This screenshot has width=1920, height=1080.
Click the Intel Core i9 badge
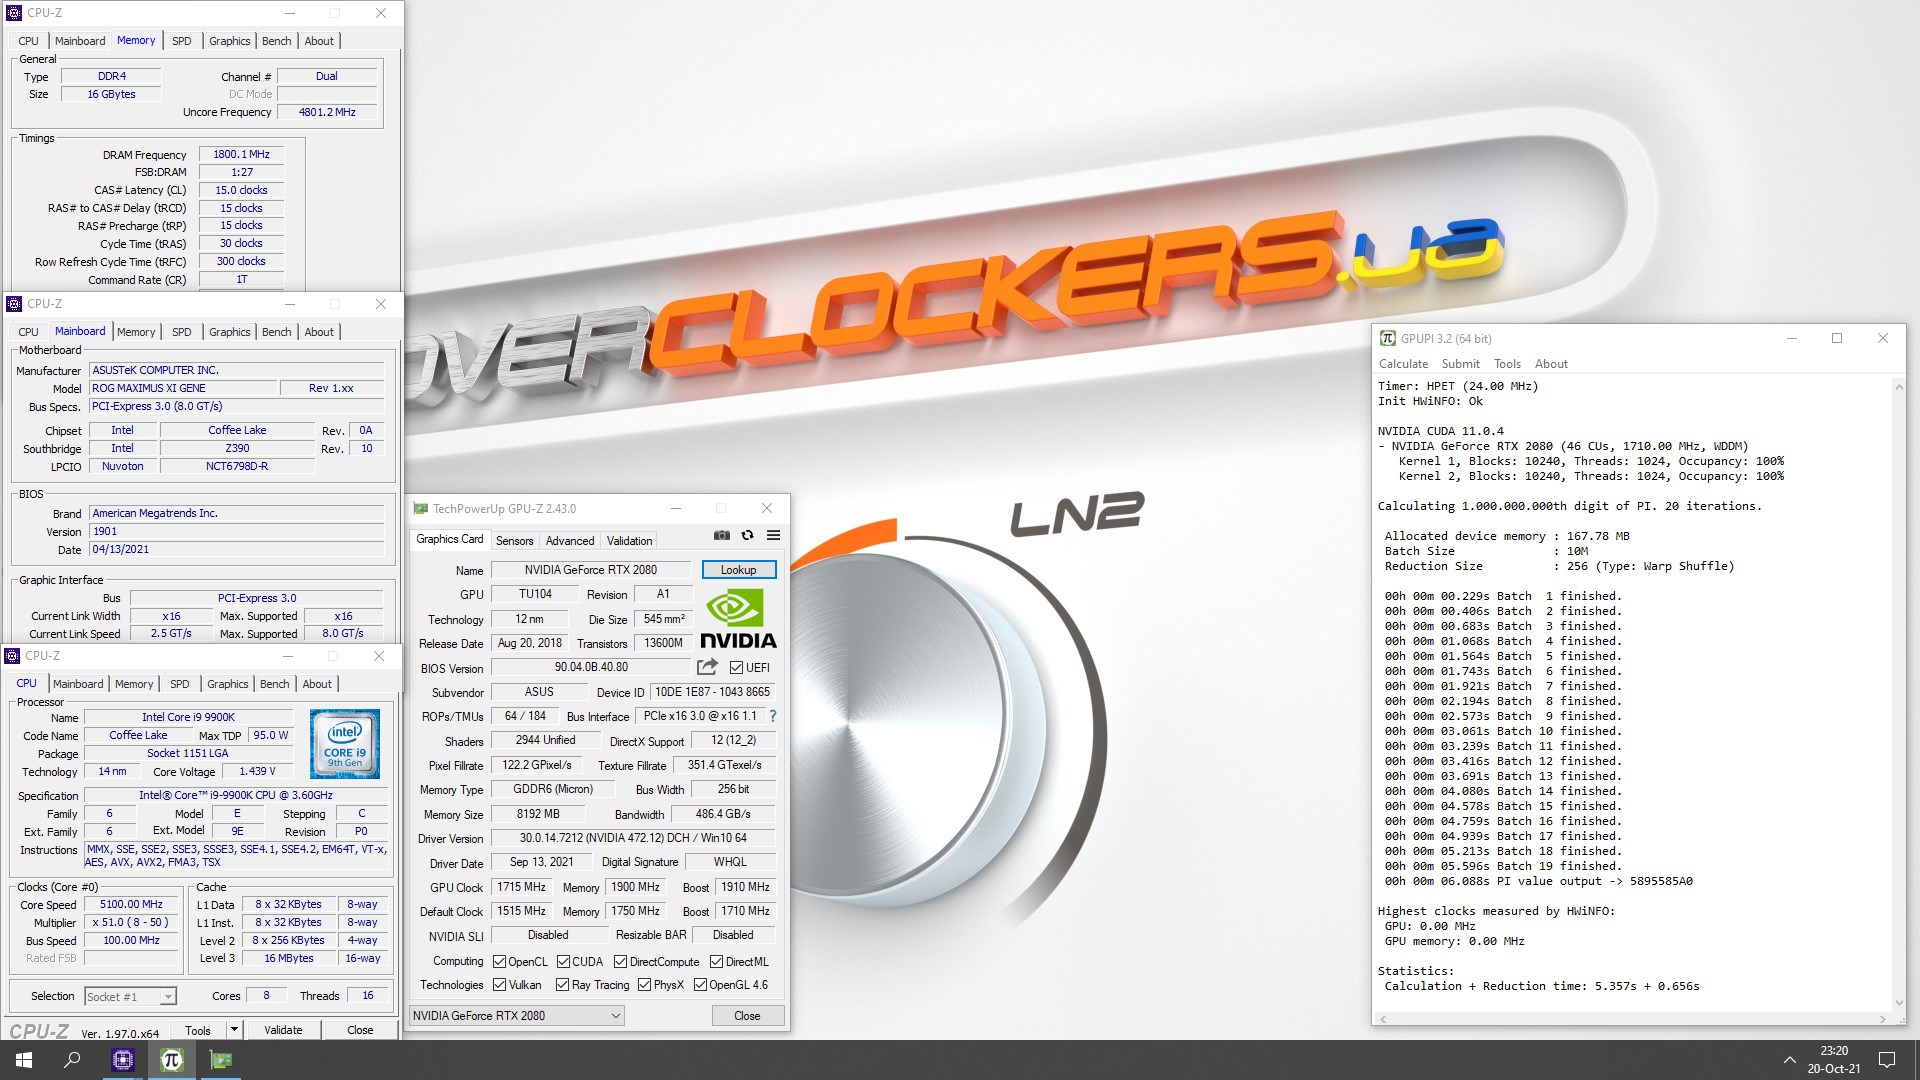[x=345, y=744]
